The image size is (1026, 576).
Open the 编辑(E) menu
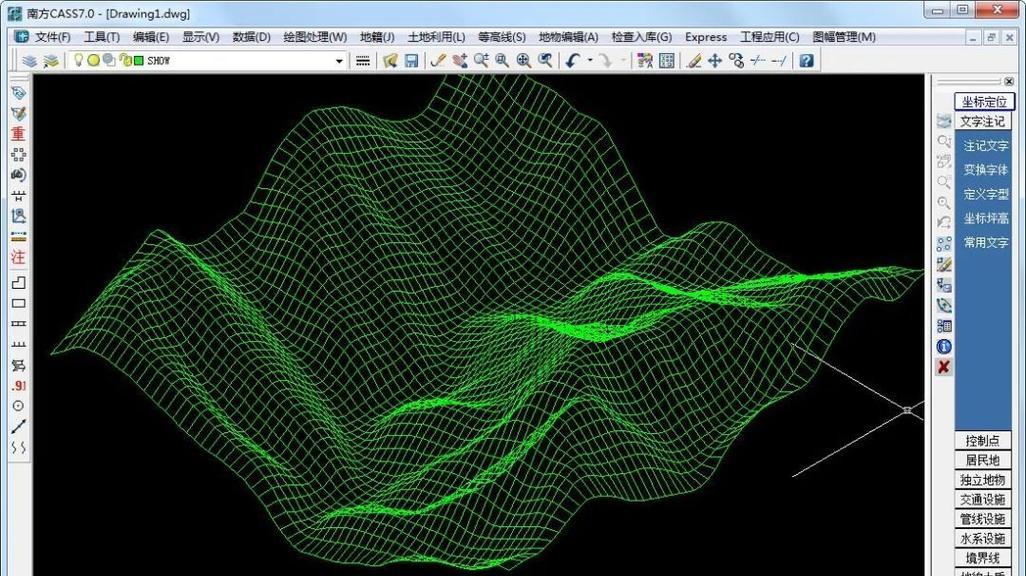coord(150,37)
